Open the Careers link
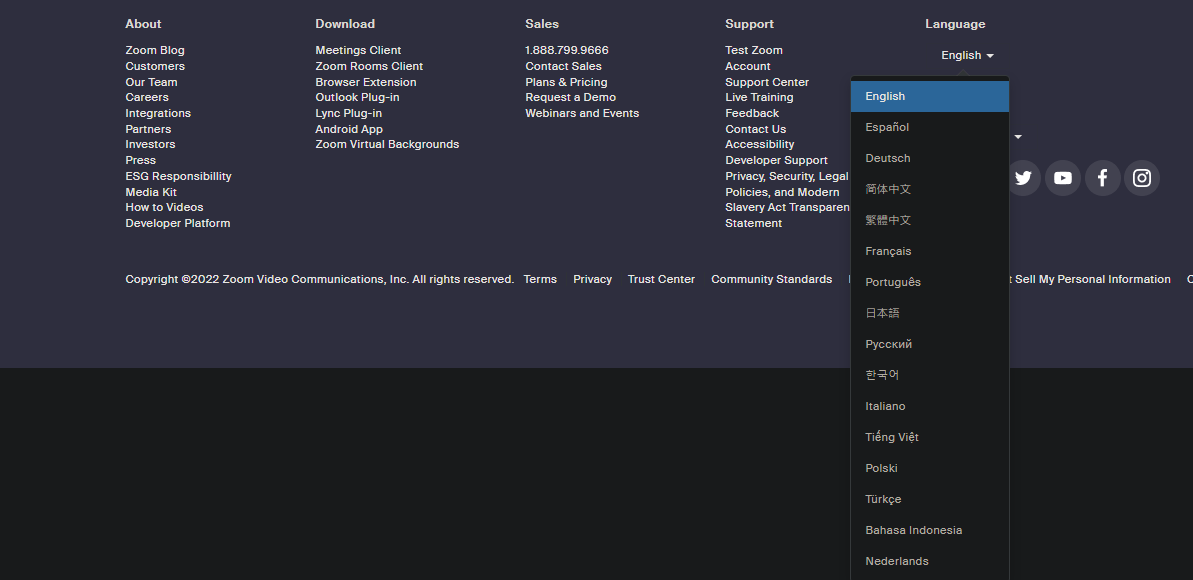 [147, 97]
